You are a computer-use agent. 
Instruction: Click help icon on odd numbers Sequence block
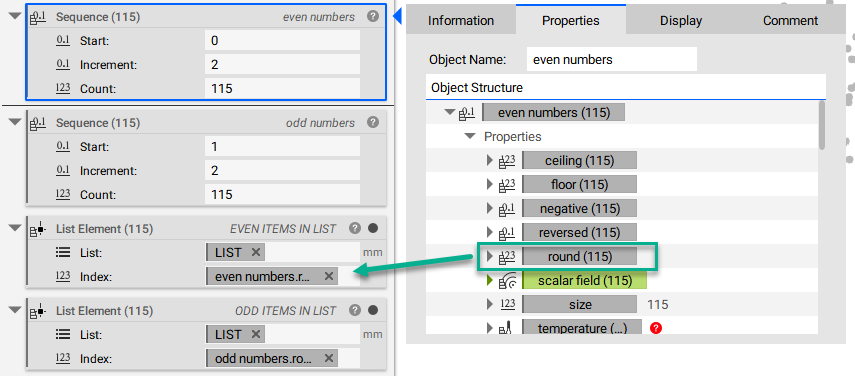click(x=373, y=122)
